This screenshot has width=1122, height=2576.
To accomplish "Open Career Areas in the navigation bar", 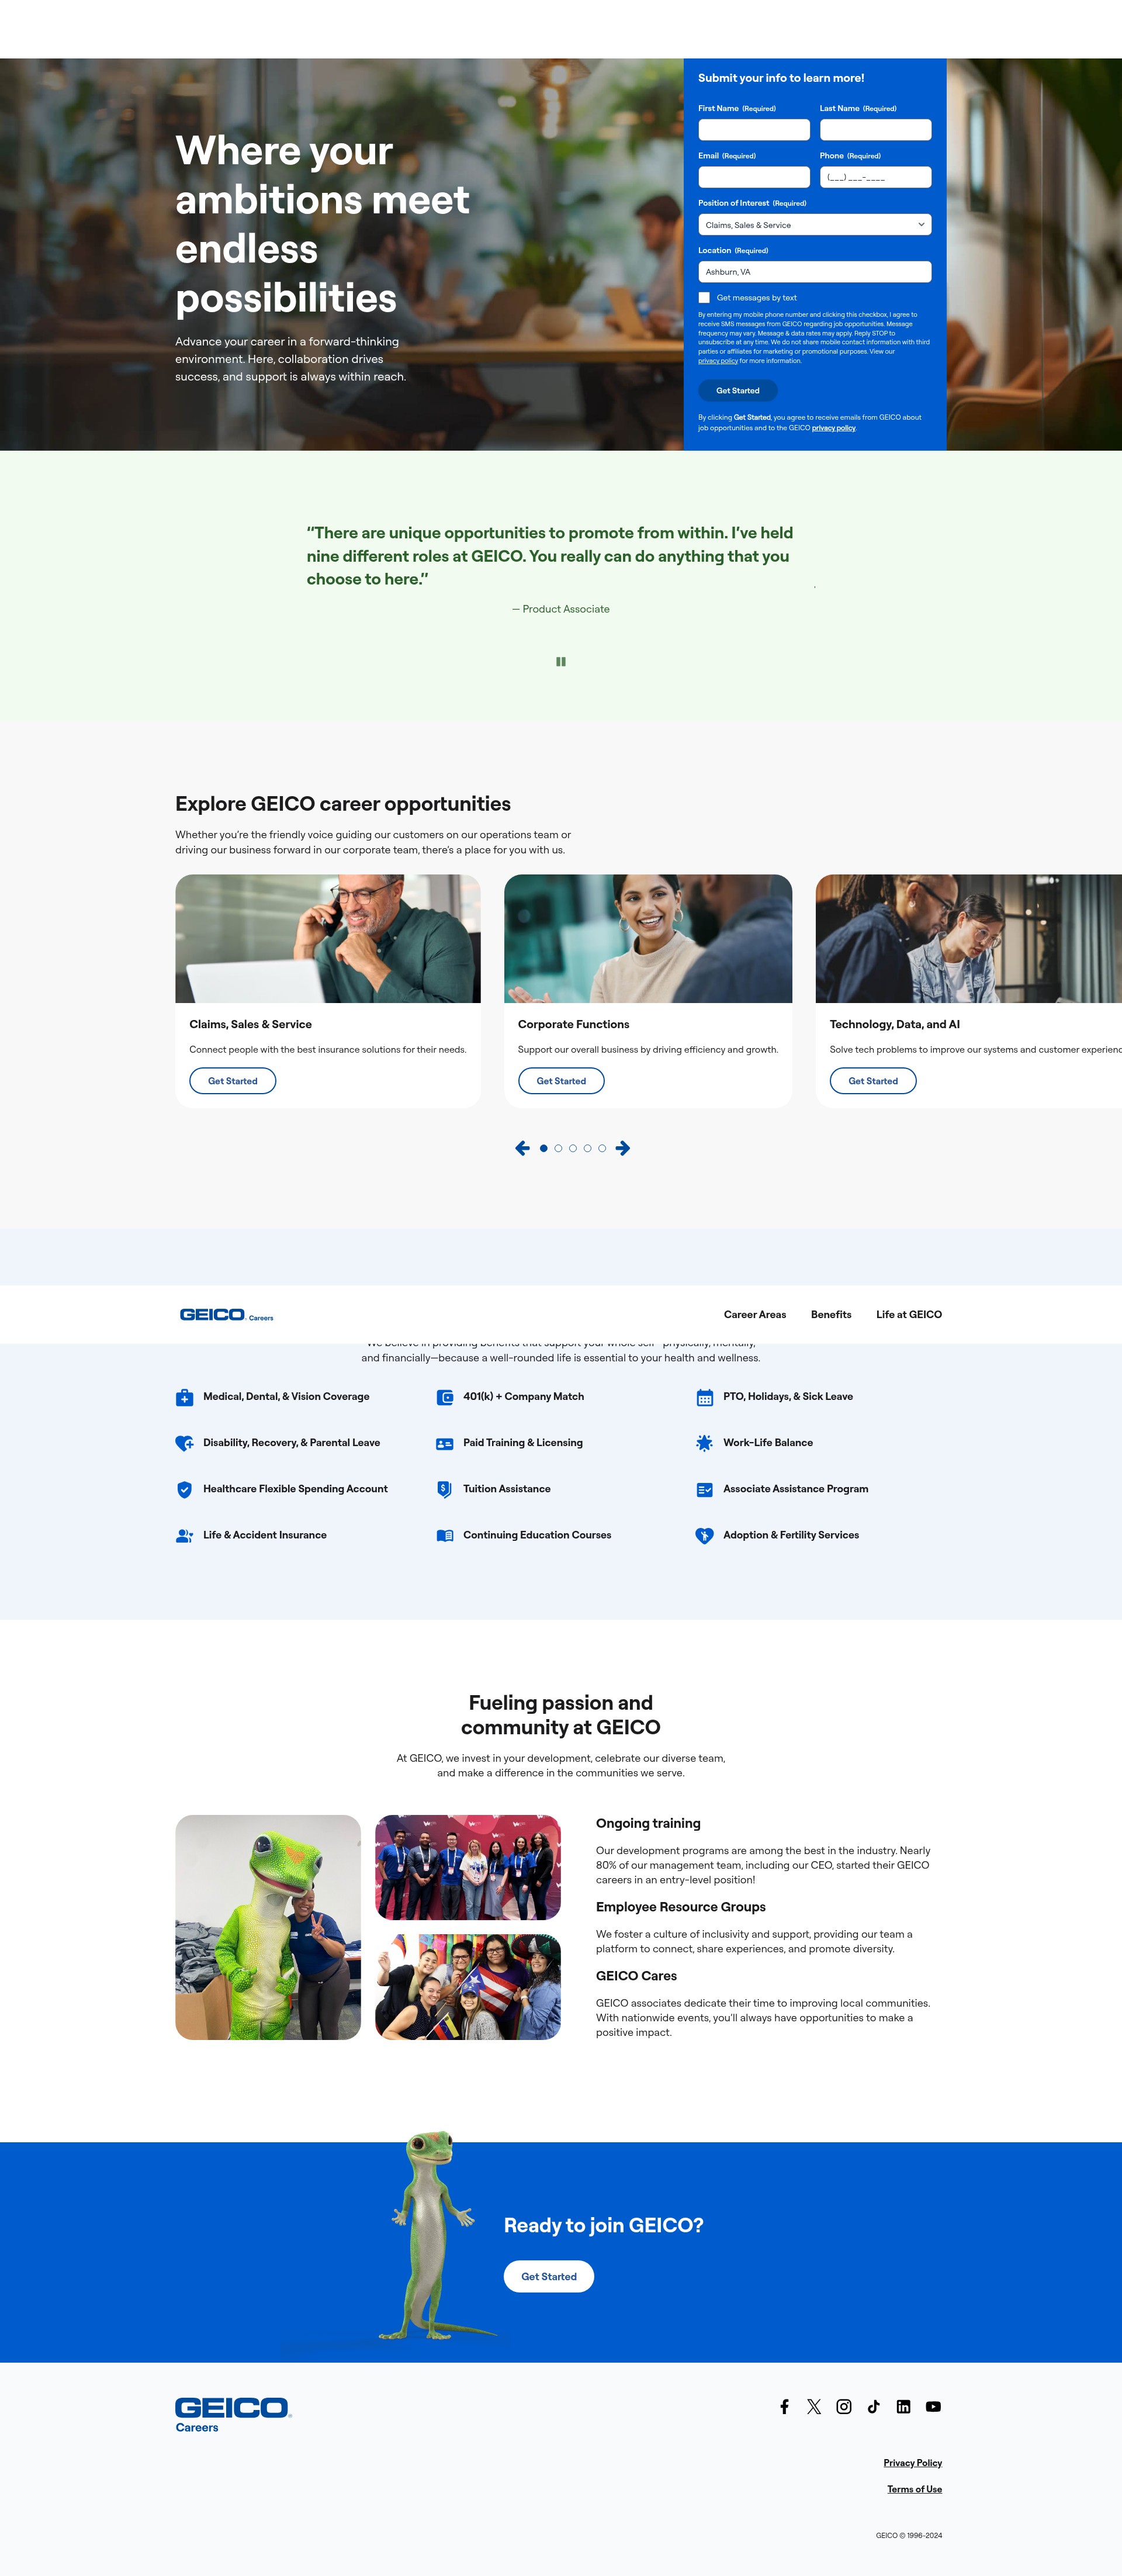I will (755, 1315).
